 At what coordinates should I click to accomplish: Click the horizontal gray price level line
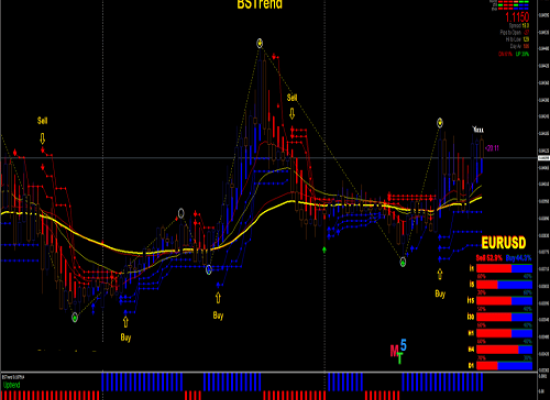[269, 158]
